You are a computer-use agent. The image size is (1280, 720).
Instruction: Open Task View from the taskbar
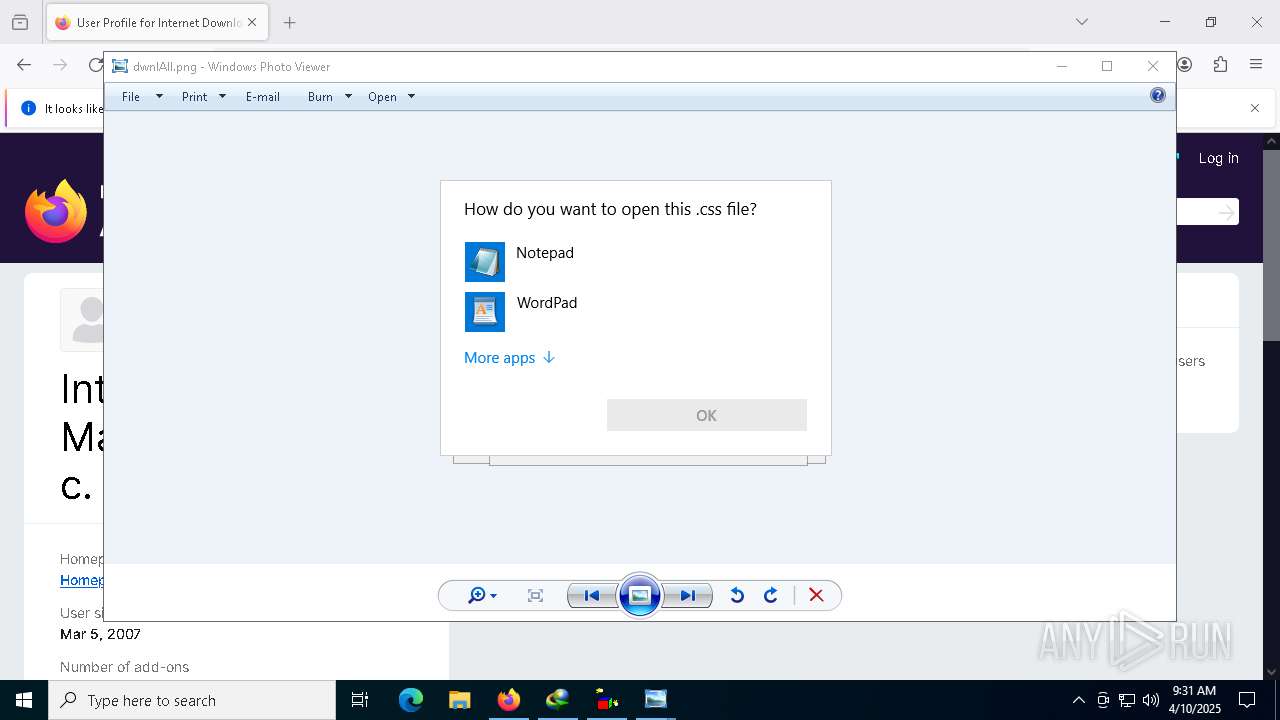(x=360, y=700)
